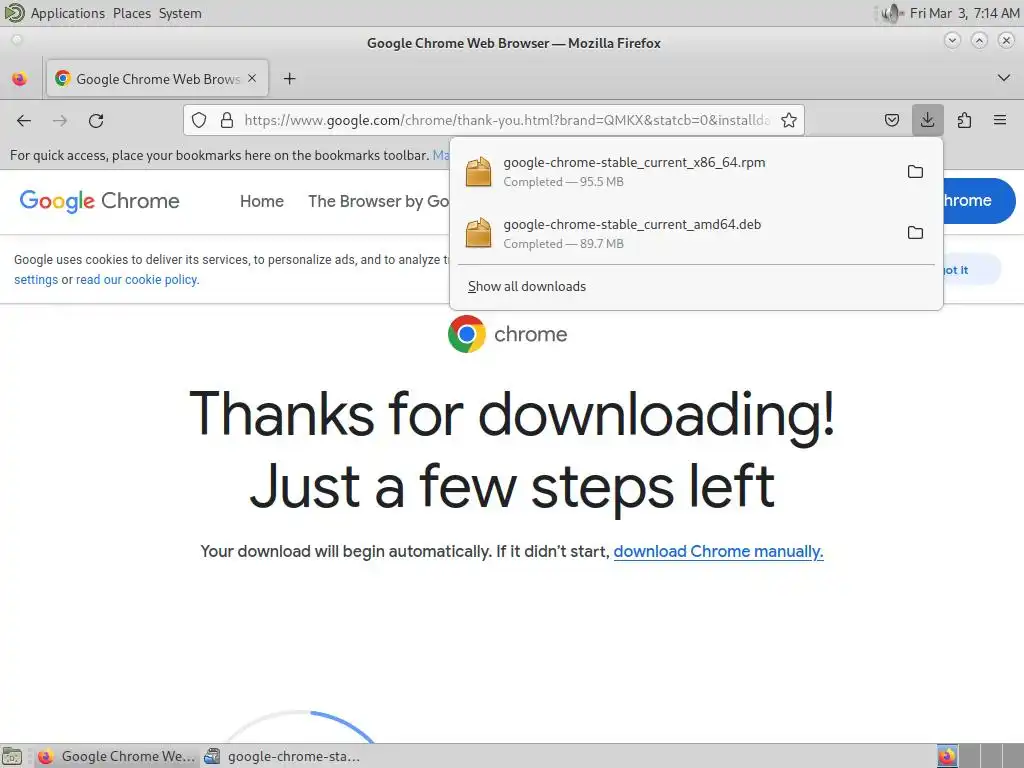Open the cookie settings link
The height and width of the screenshot is (768, 1024).
(36, 280)
